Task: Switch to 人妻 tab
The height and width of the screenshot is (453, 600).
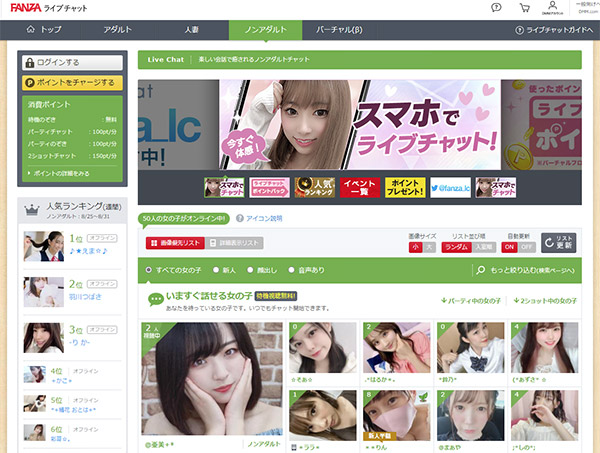Action: [191, 30]
